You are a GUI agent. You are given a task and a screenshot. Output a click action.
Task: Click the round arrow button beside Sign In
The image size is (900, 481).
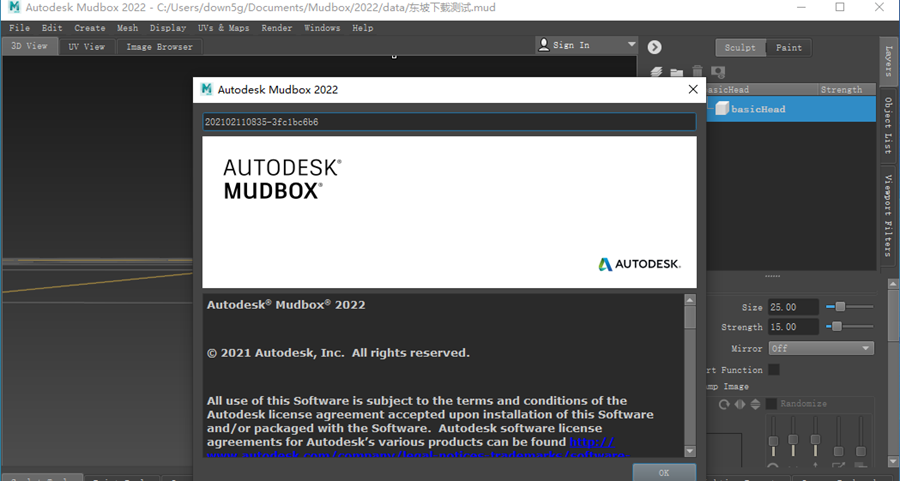click(x=654, y=47)
